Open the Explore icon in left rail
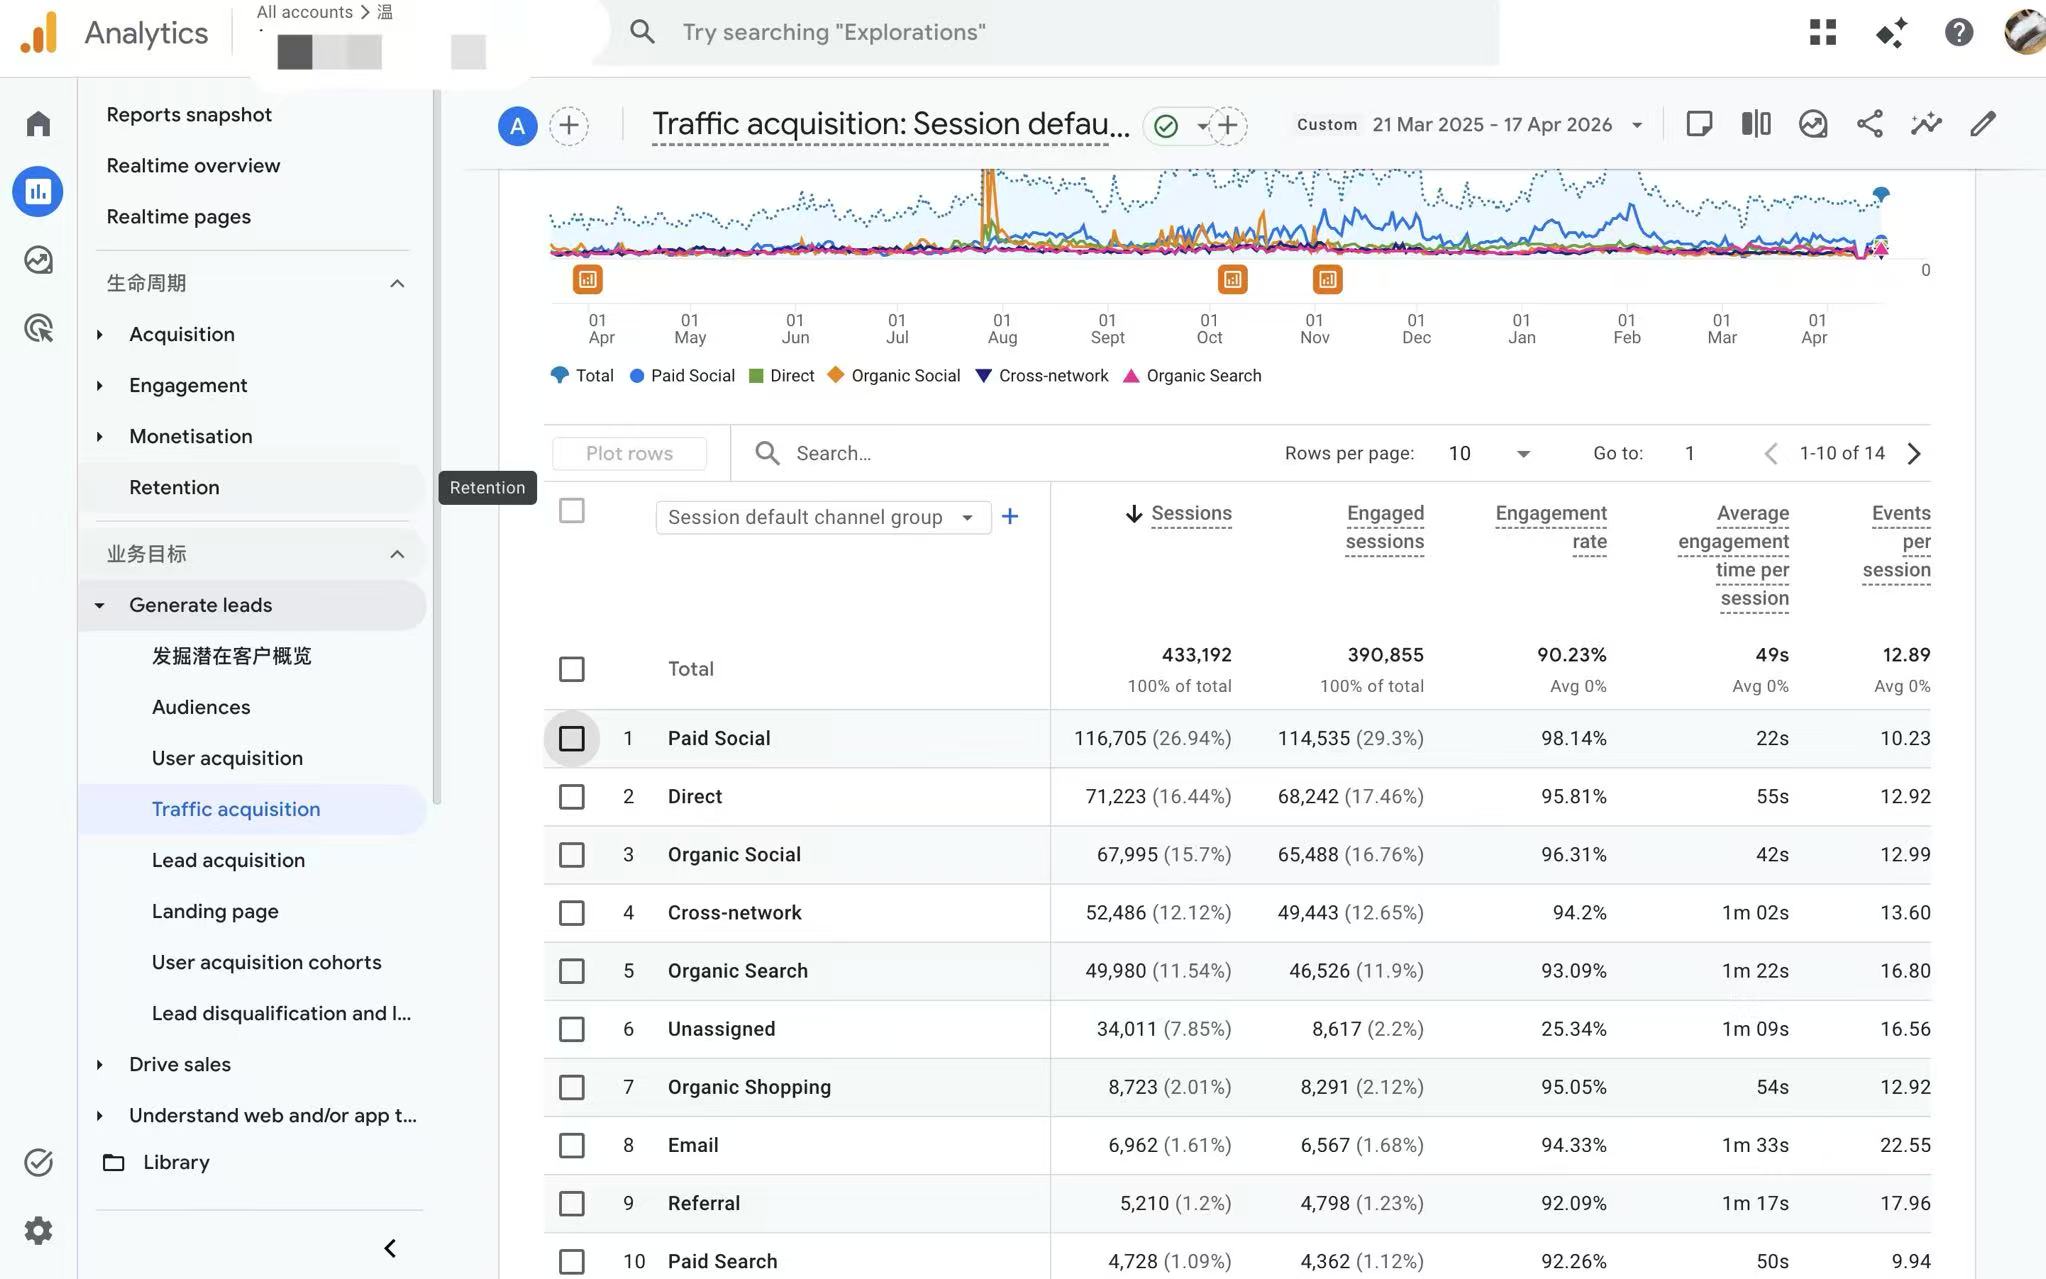 [38, 260]
